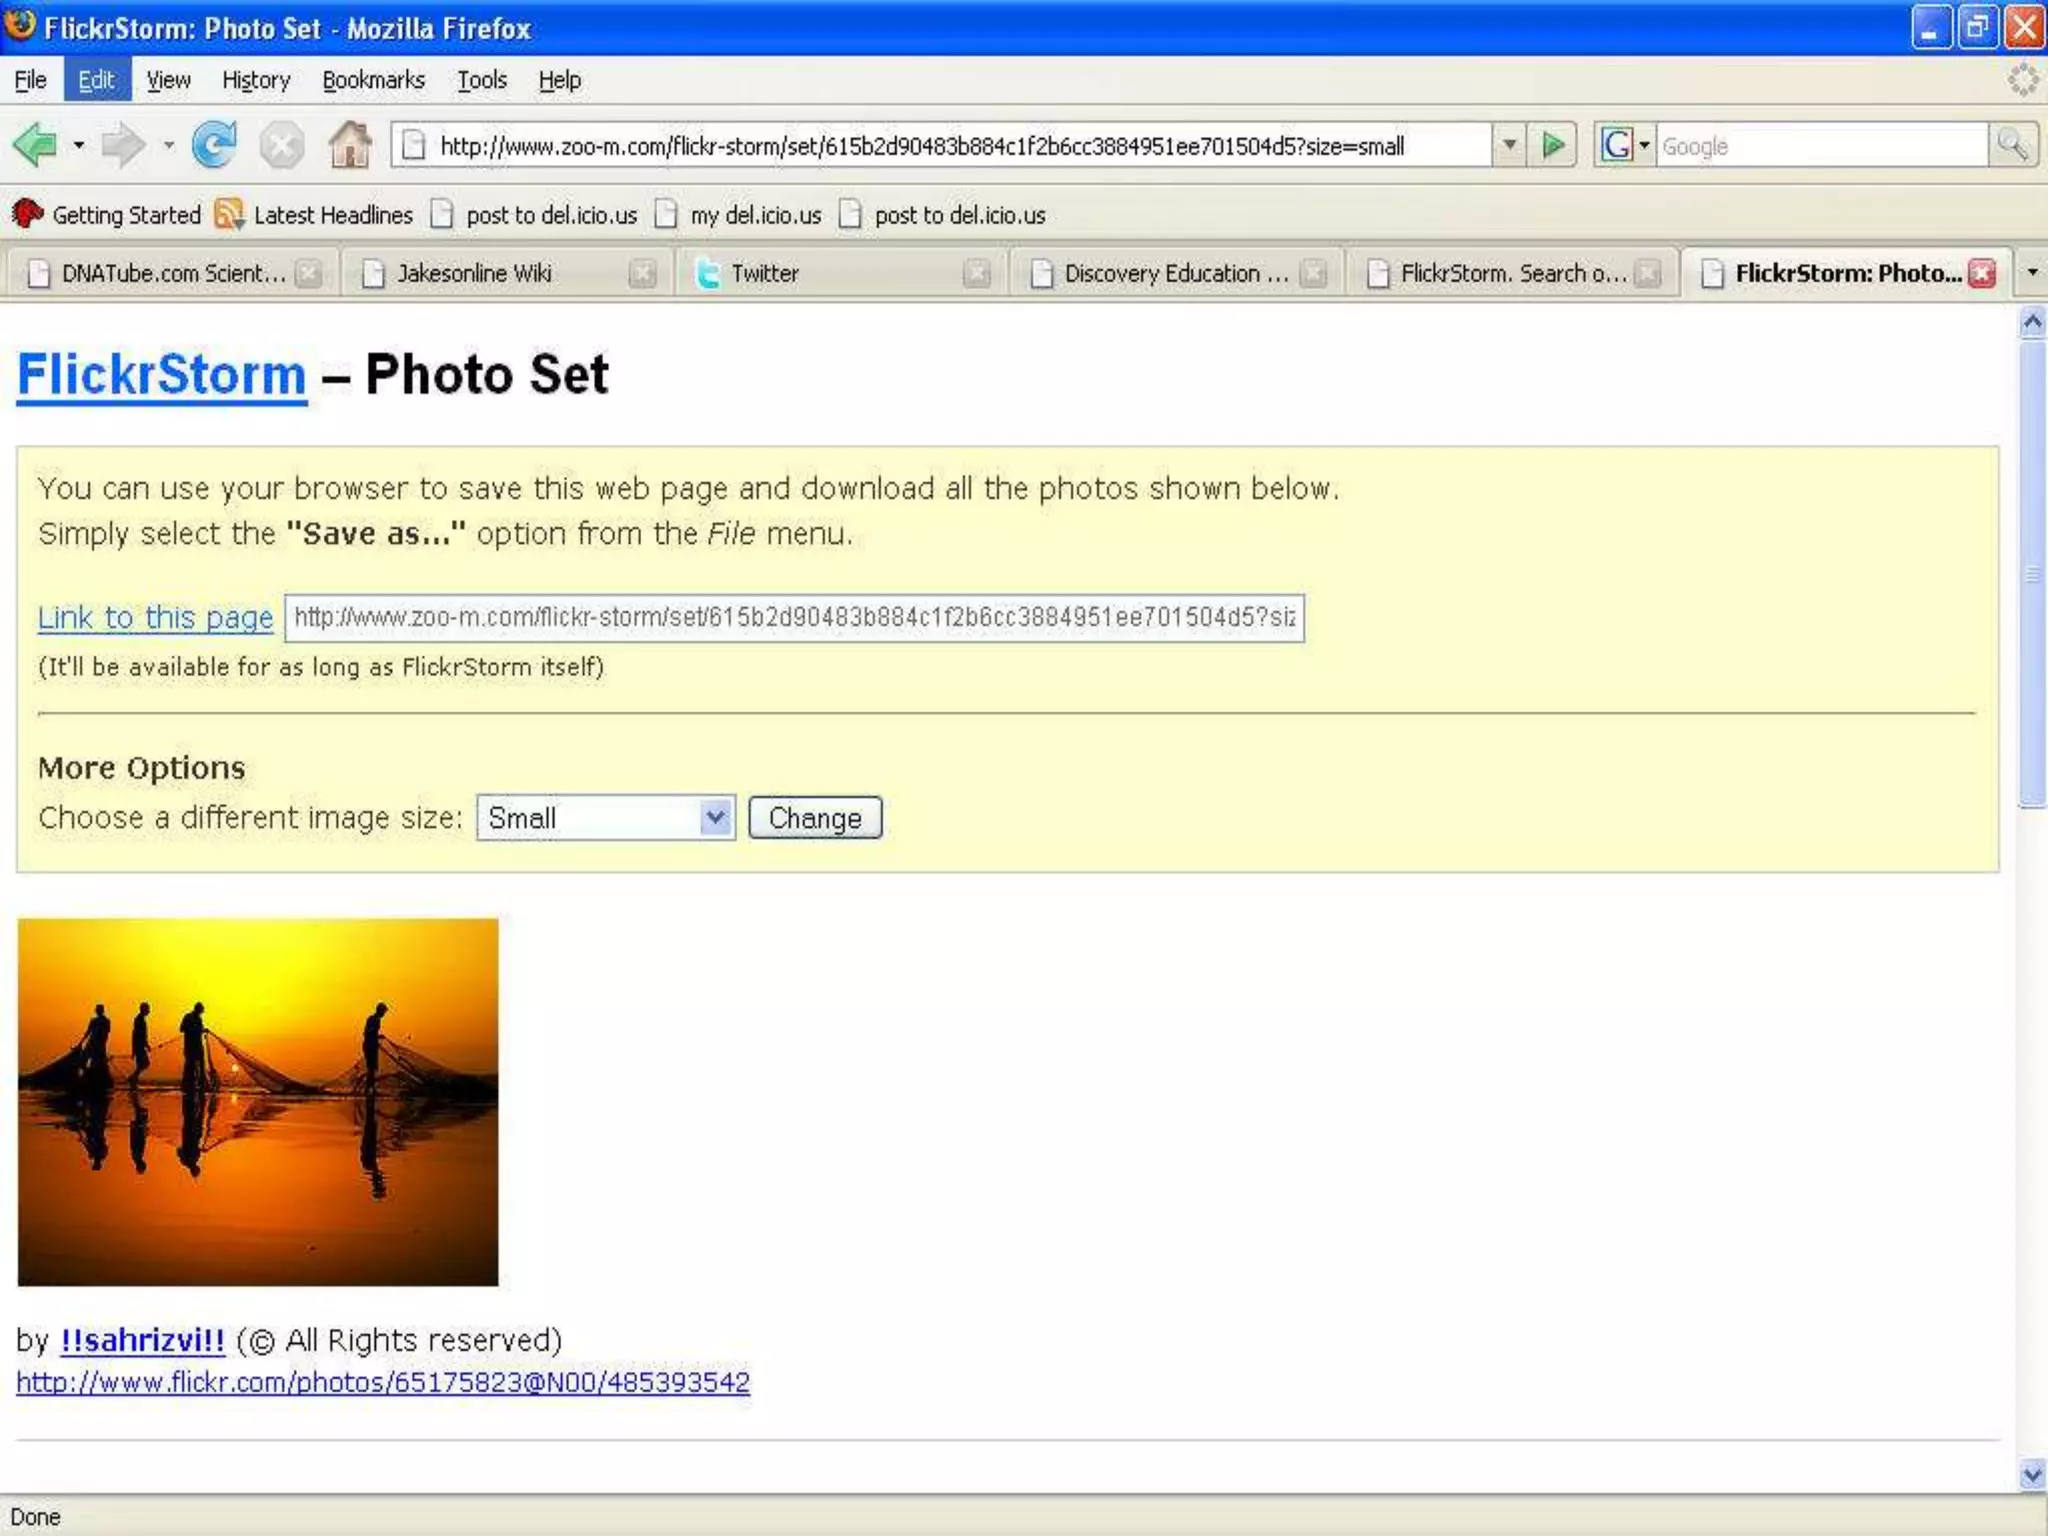Image resolution: width=2048 pixels, height=1536 pixels.
Task: Expand the address bar history dropdown
Action: (1509, 146)
